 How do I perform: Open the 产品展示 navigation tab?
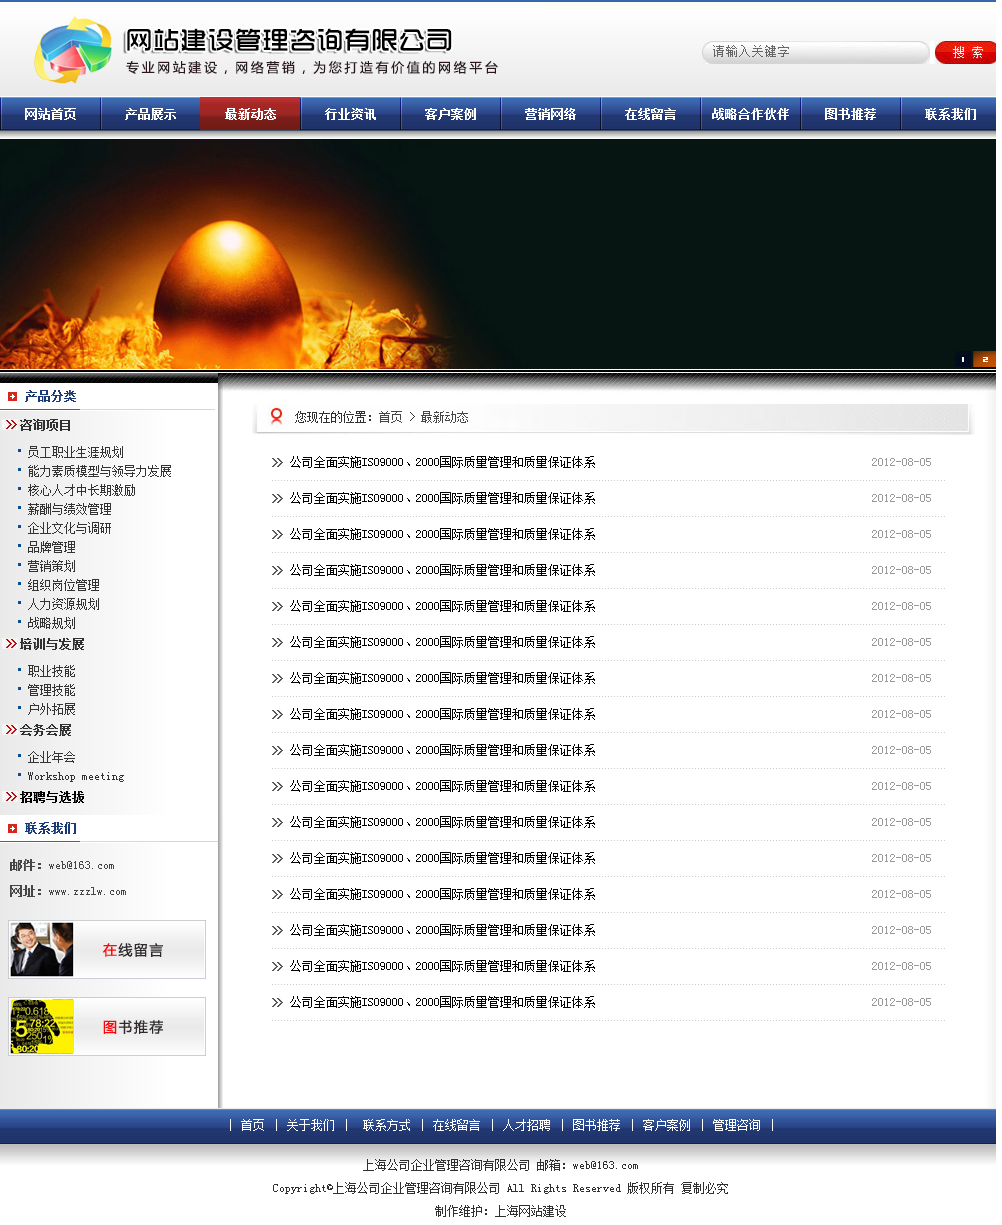150,114
